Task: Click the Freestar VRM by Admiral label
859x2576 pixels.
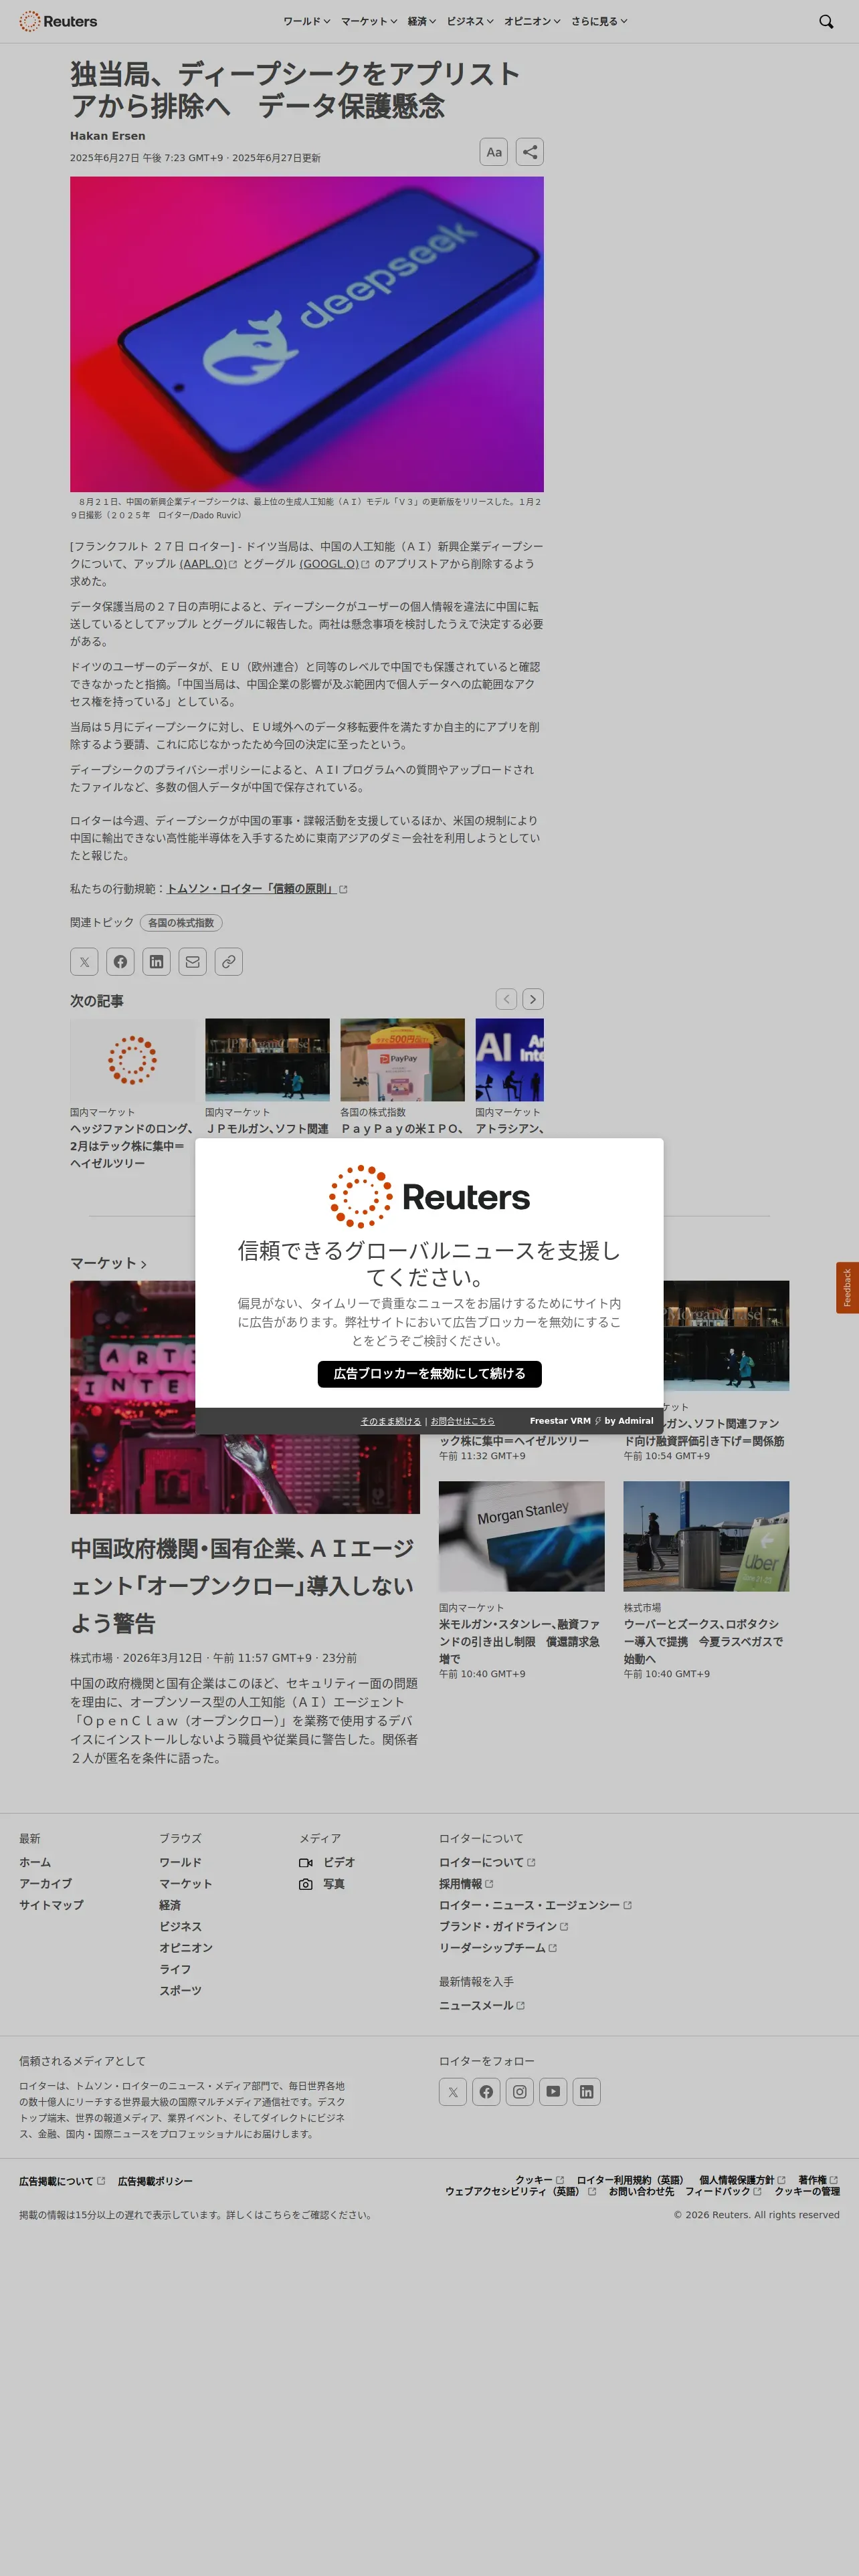Action: (x=591, y=1421)
